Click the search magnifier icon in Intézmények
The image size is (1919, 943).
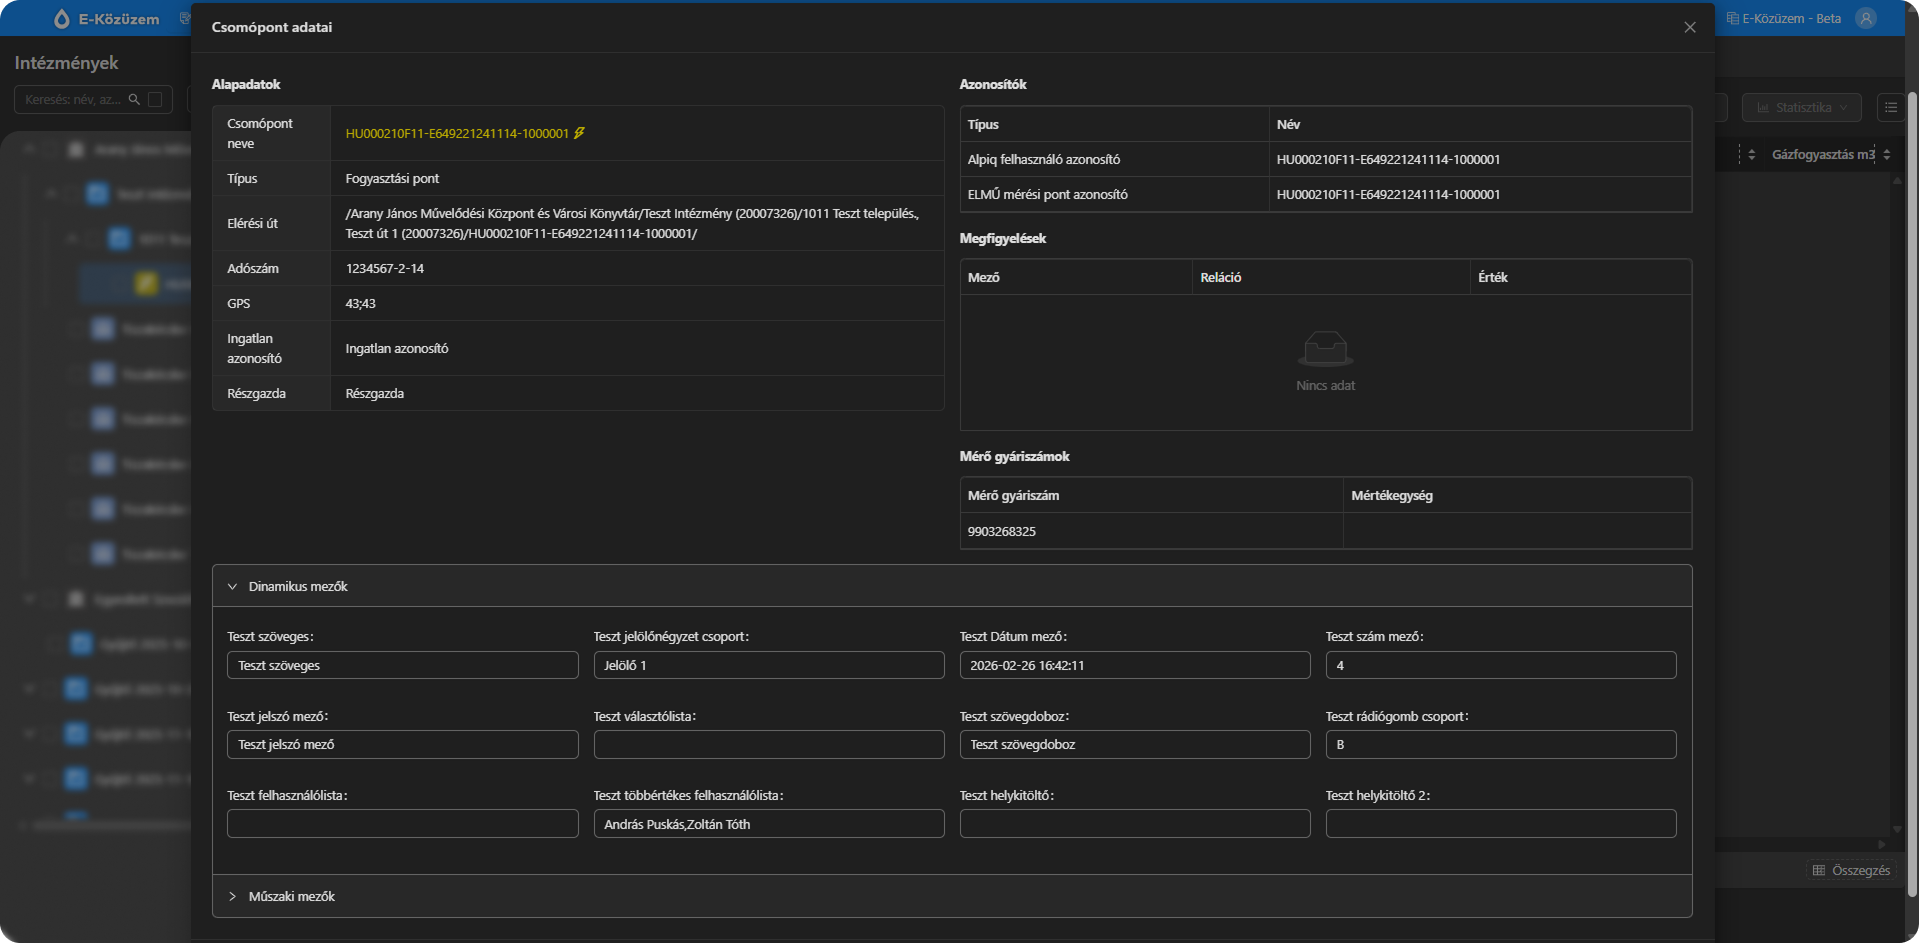[x=134, y=100]
